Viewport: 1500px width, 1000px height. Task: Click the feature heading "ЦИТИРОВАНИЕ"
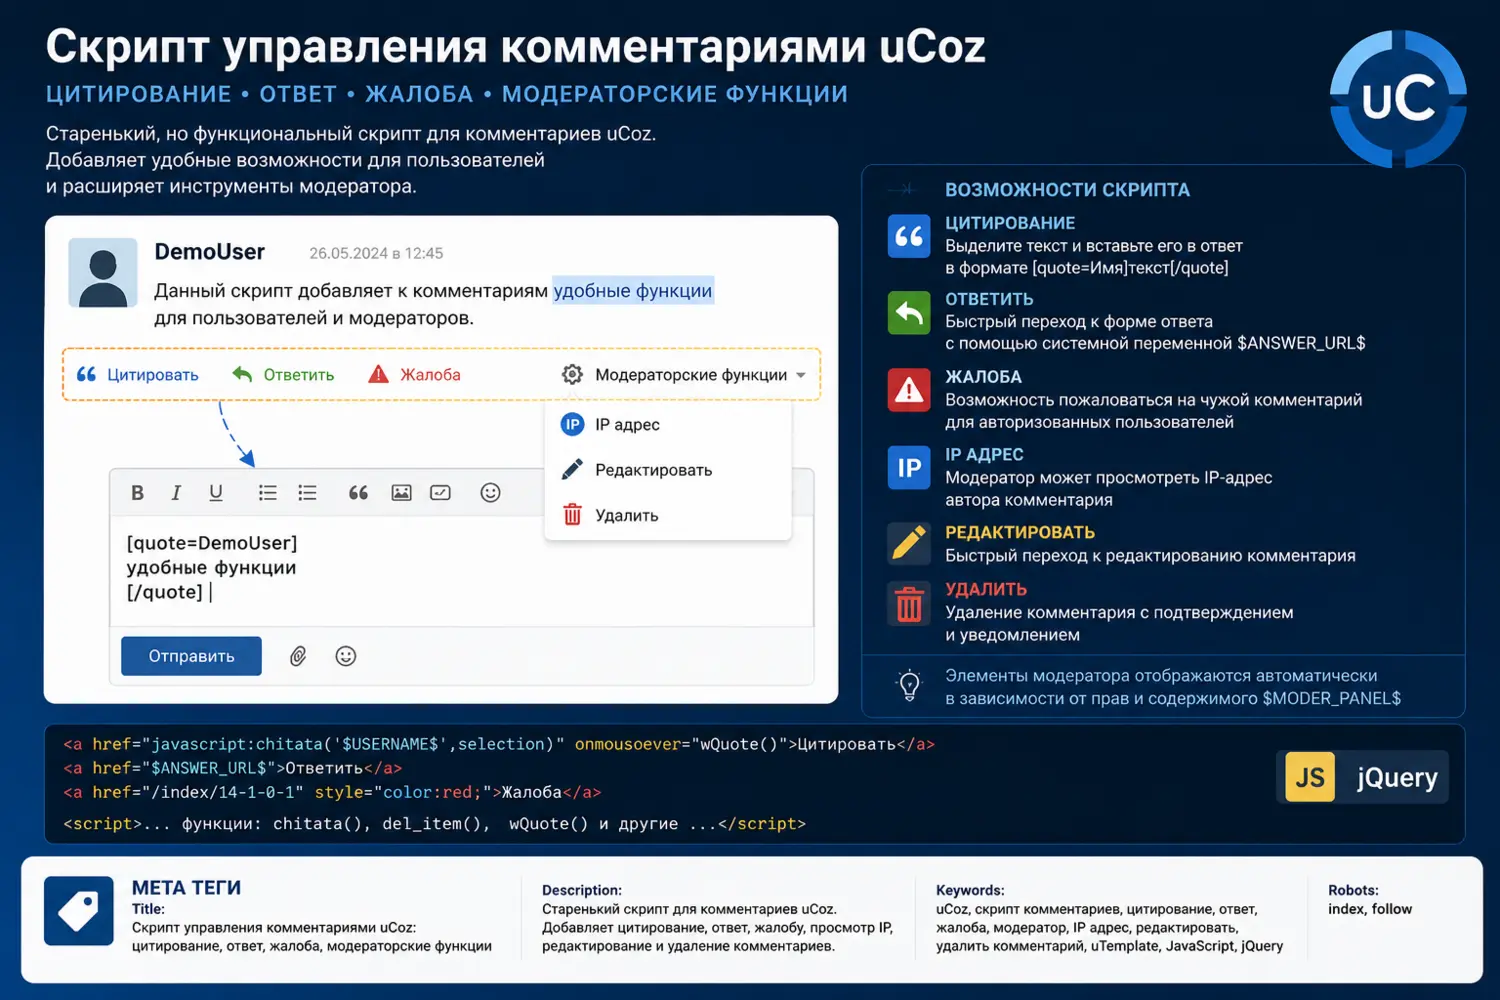coord(1010,223)
